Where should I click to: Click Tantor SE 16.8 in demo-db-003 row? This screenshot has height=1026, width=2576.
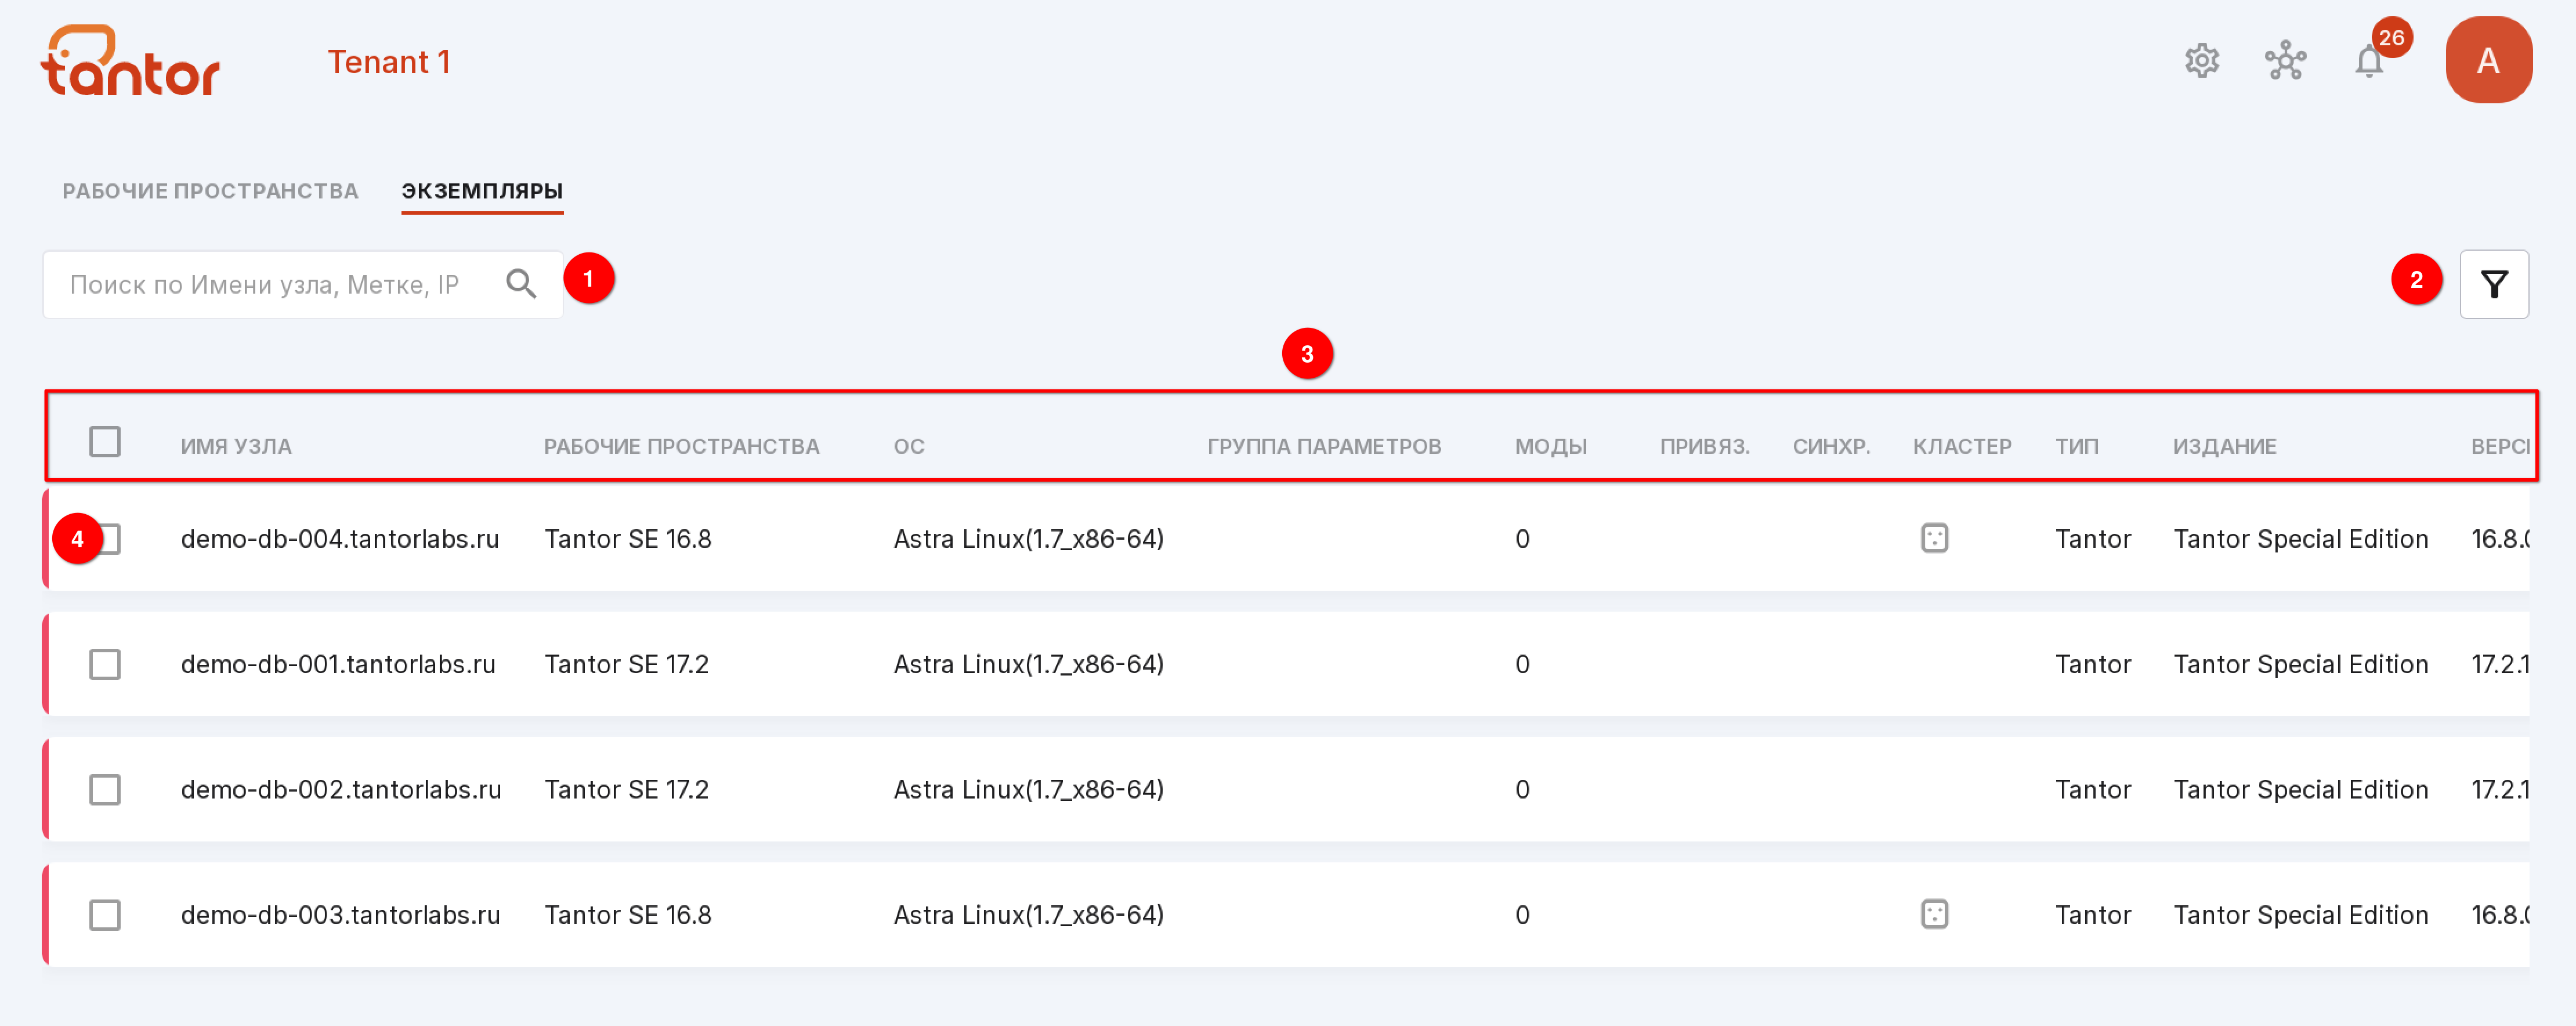tap(628, 914)
